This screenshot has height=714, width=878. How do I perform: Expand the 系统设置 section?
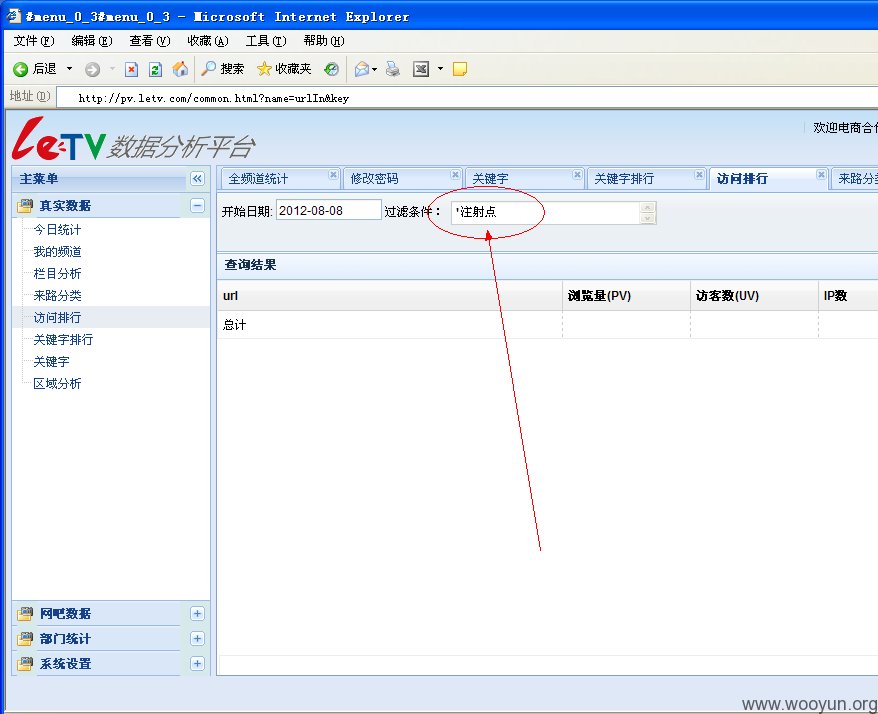(197, 664)
